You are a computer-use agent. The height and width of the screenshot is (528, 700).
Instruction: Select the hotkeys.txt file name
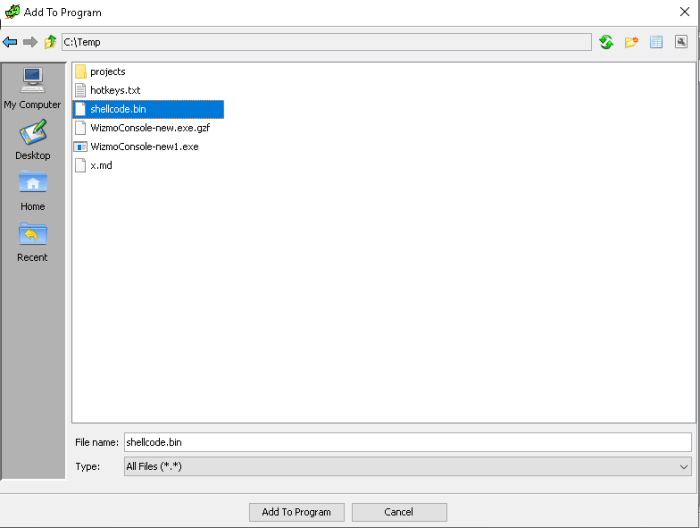(115, 90)
